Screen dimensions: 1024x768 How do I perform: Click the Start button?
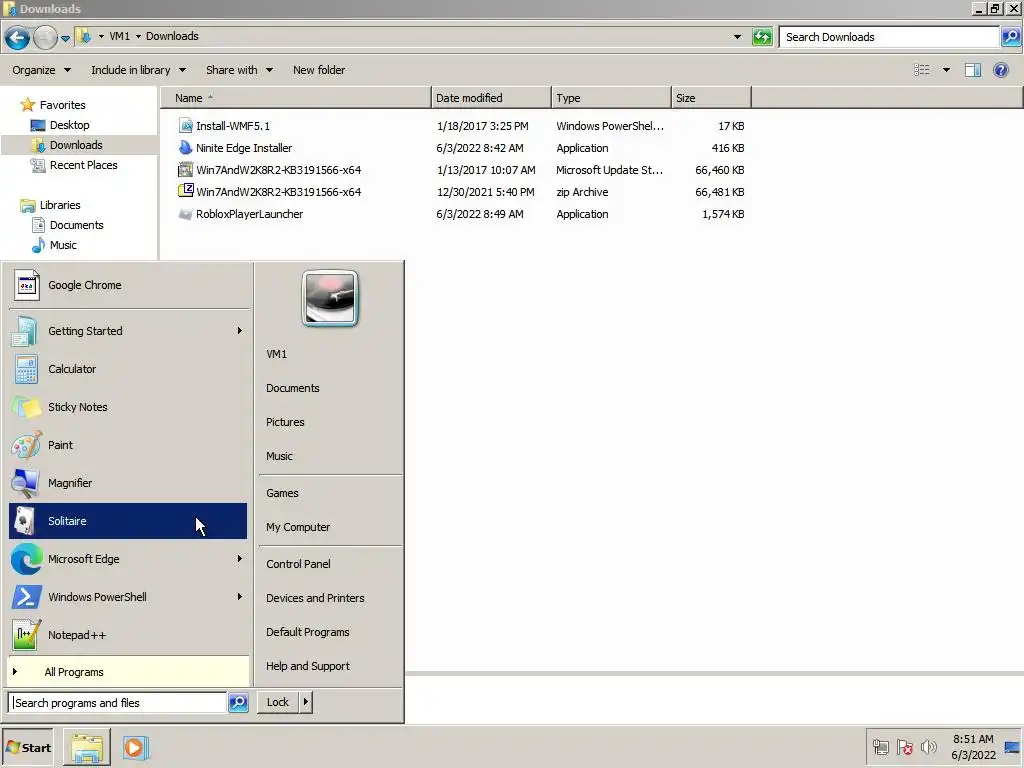click(x=27, y=748)
